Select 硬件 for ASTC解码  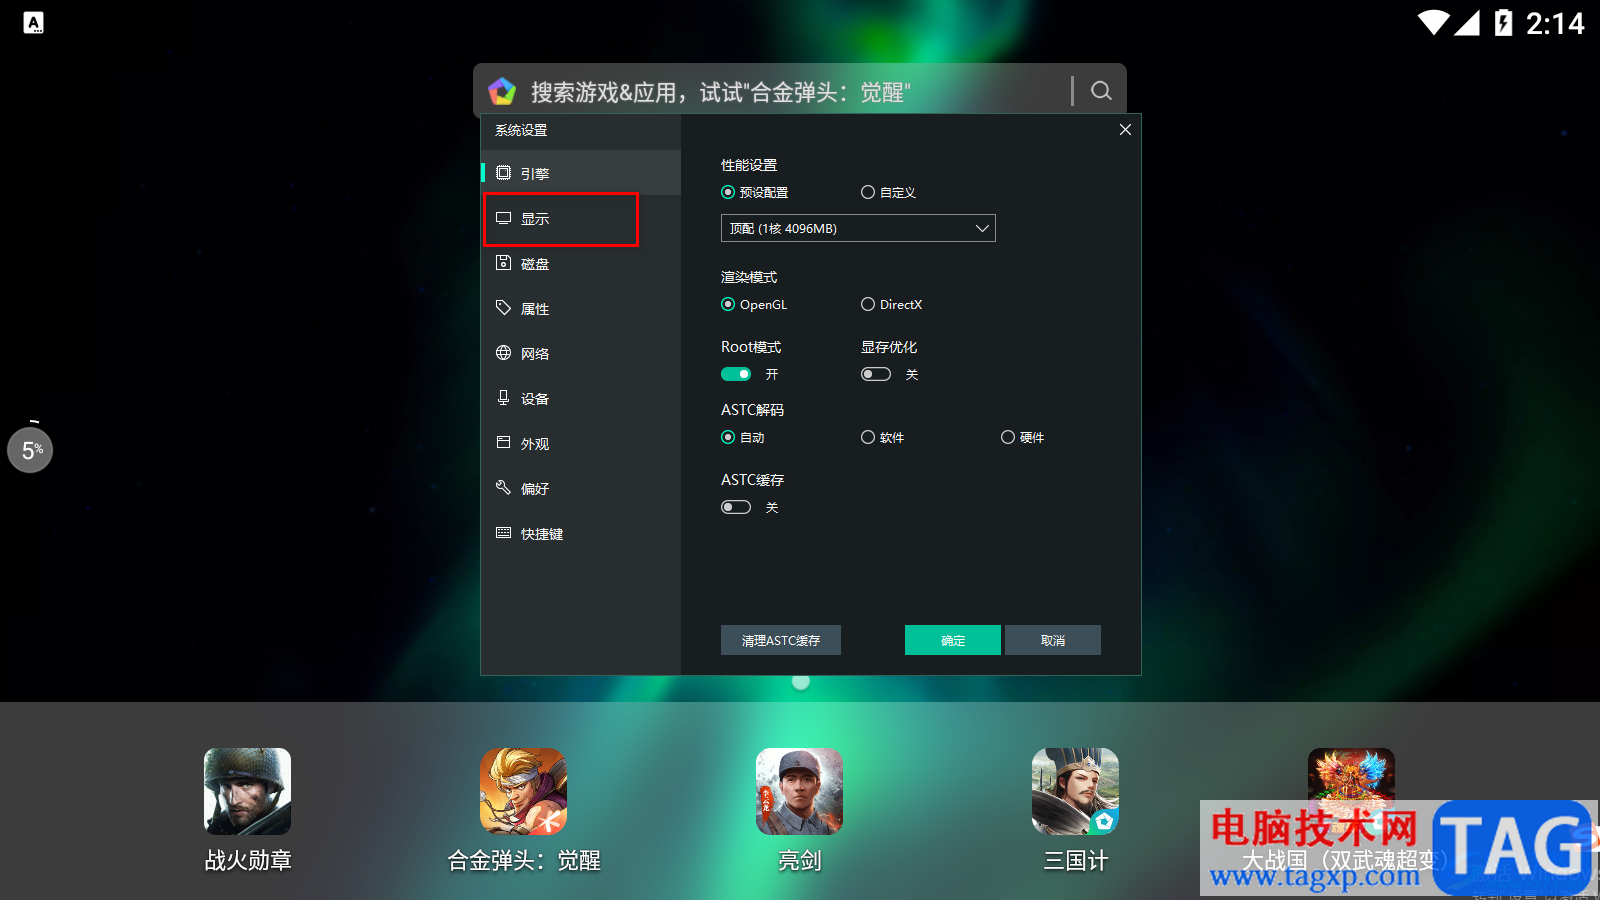click(1023, 437)
